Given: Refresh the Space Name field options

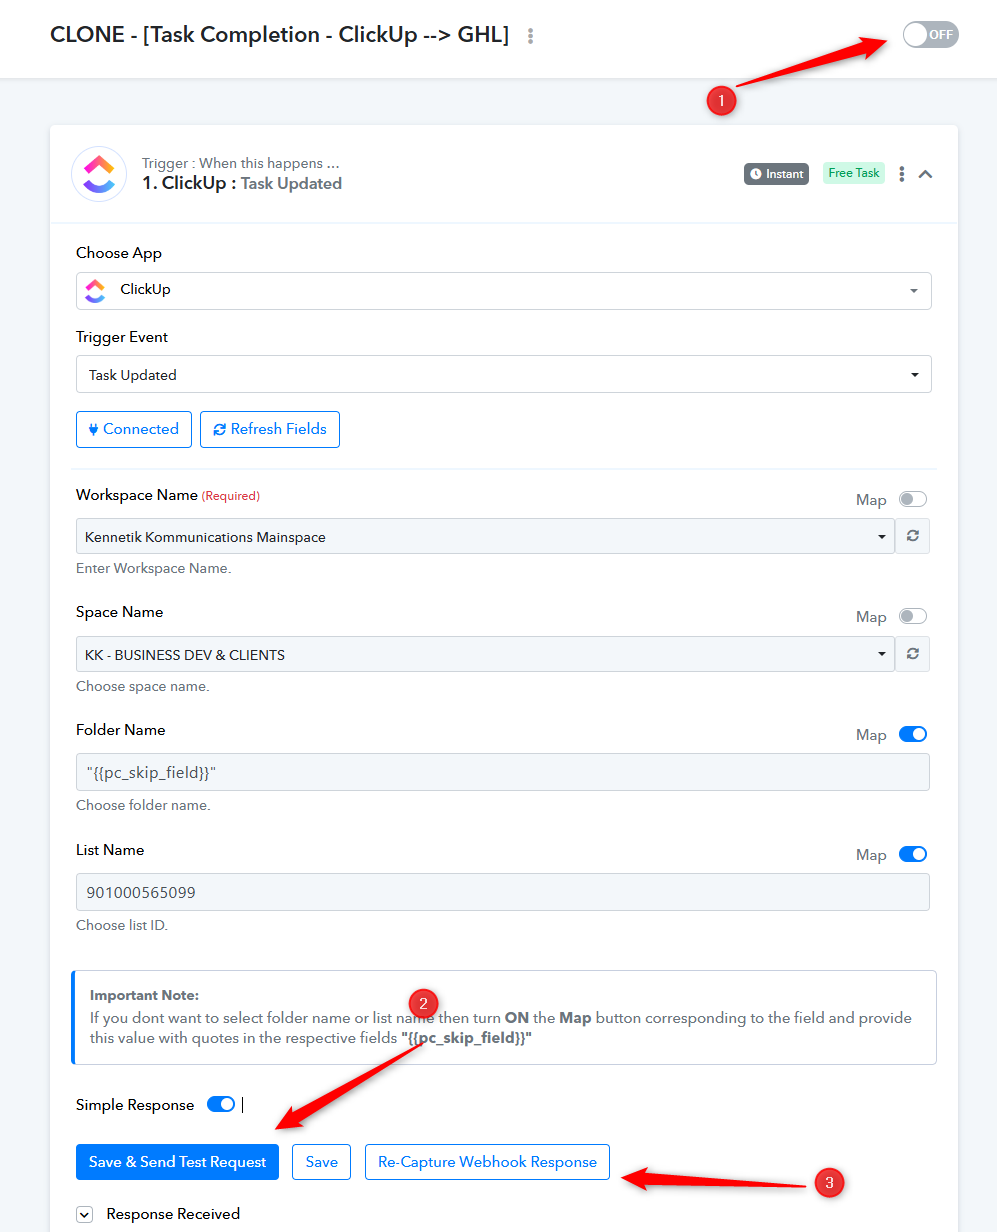Looking at the screenshot, I should tap(912, 654).
